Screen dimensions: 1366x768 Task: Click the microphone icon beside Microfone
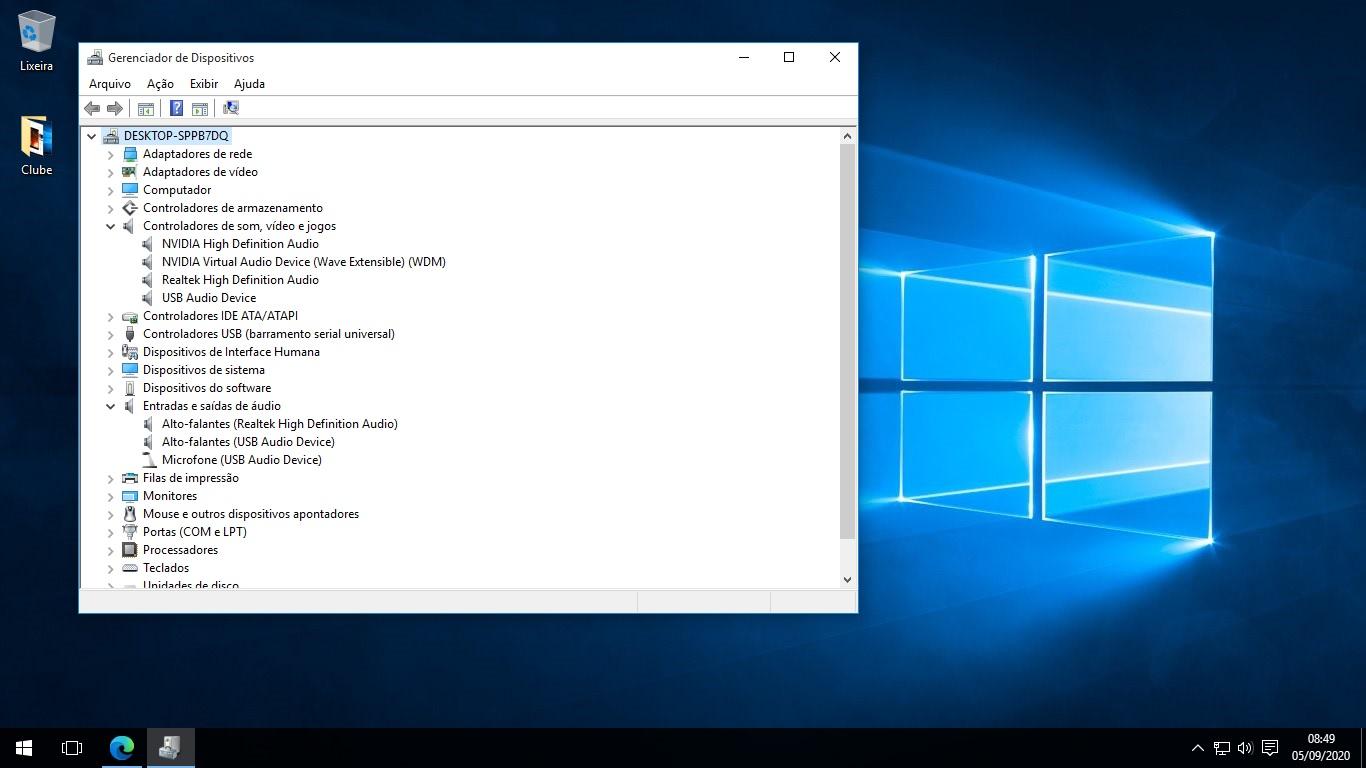[149, 460]
